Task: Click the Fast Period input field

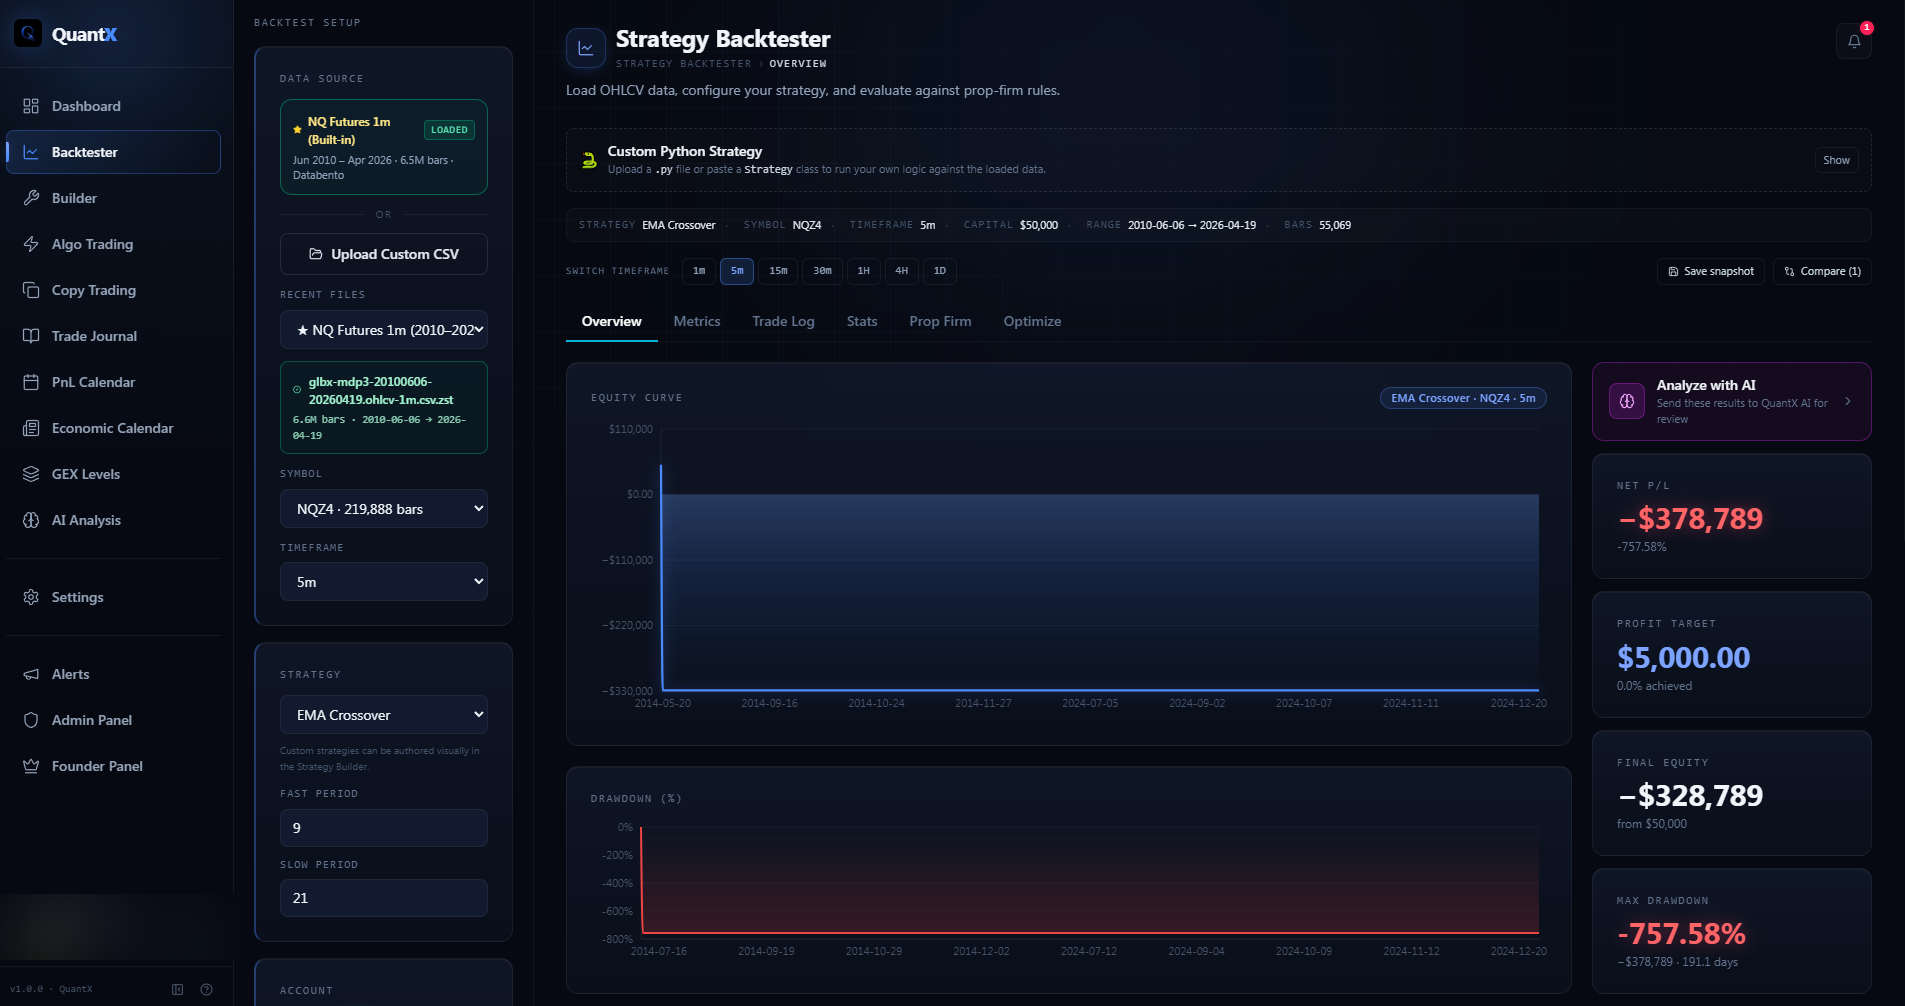Action: pyautogui.click(x=384, y=828)
